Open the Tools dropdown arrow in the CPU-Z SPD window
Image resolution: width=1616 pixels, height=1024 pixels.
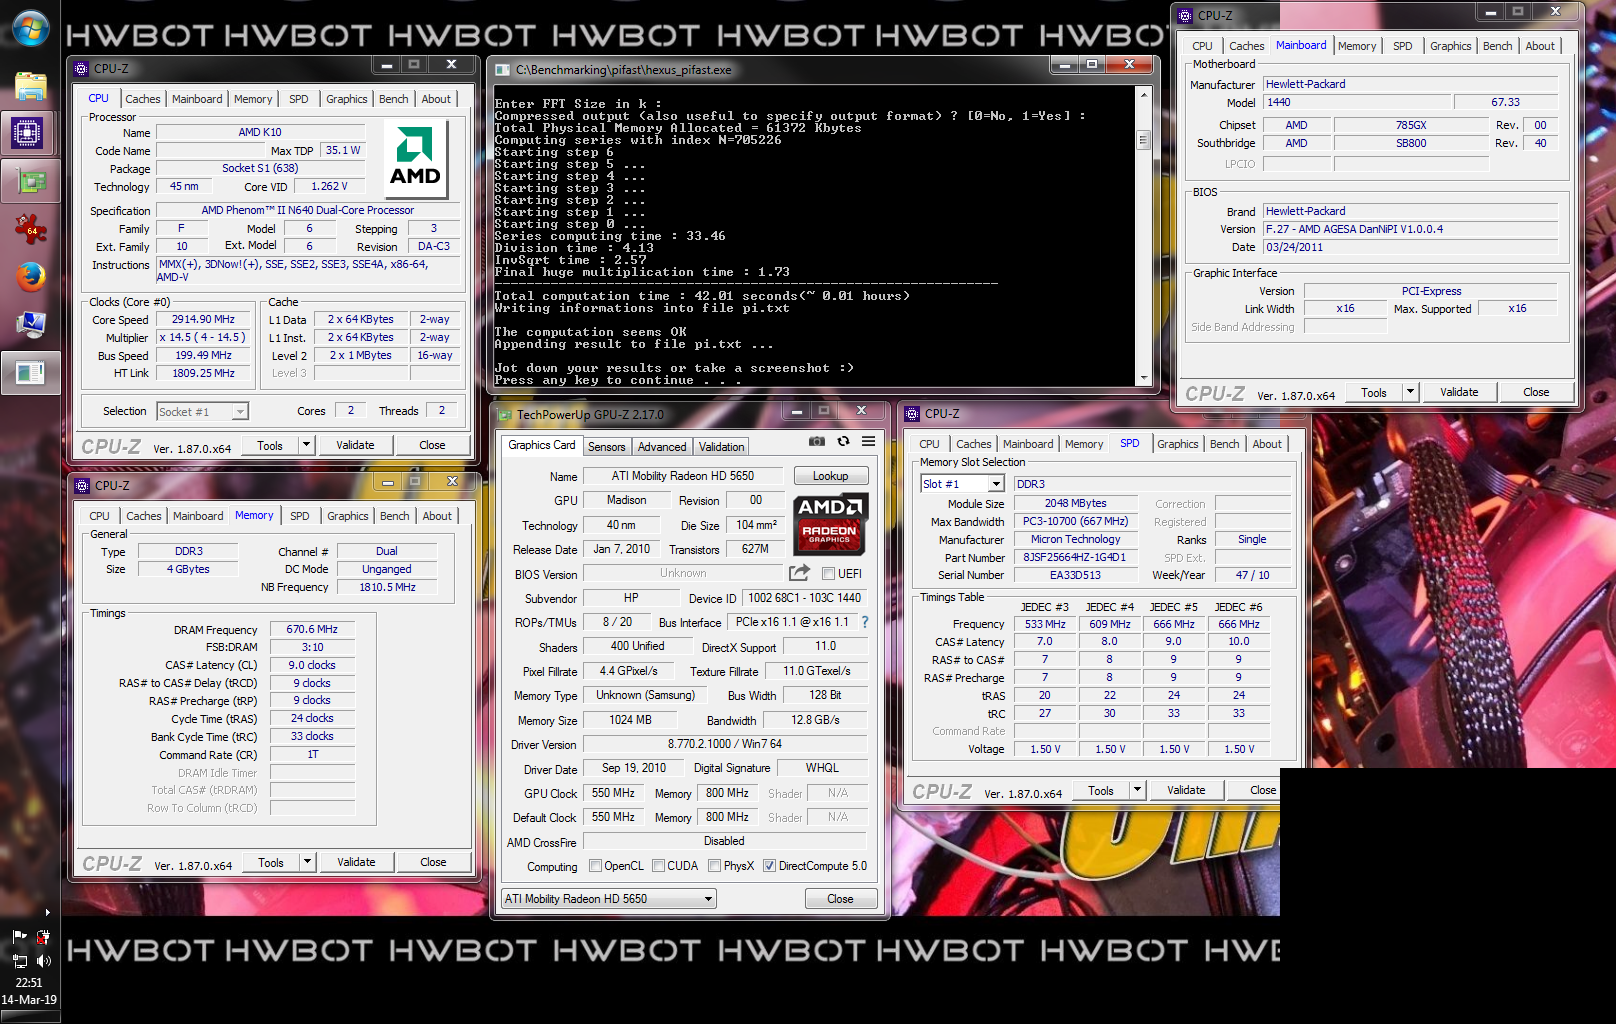click(1137, 789)
